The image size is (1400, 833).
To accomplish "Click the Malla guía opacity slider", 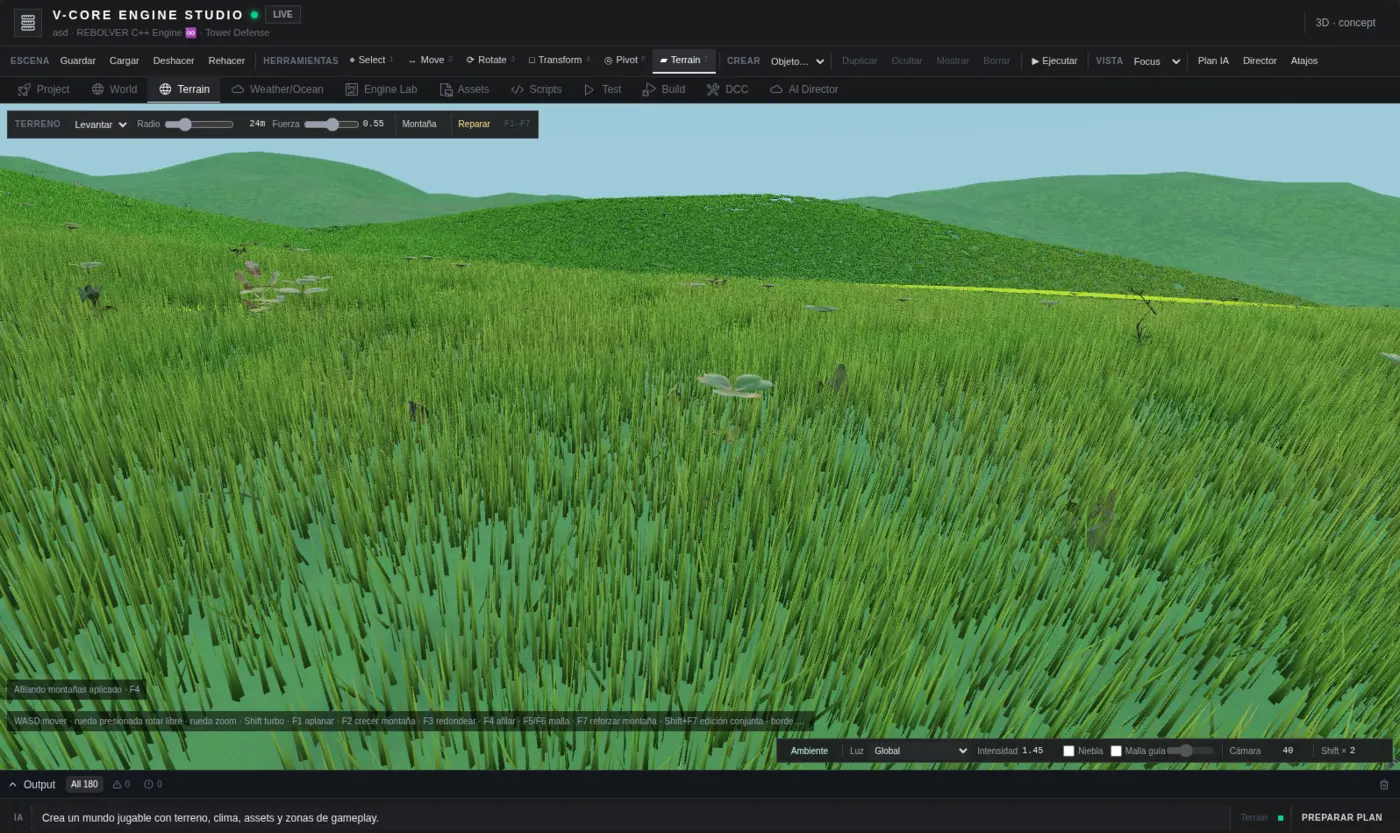I will (x=1190, y=751).
